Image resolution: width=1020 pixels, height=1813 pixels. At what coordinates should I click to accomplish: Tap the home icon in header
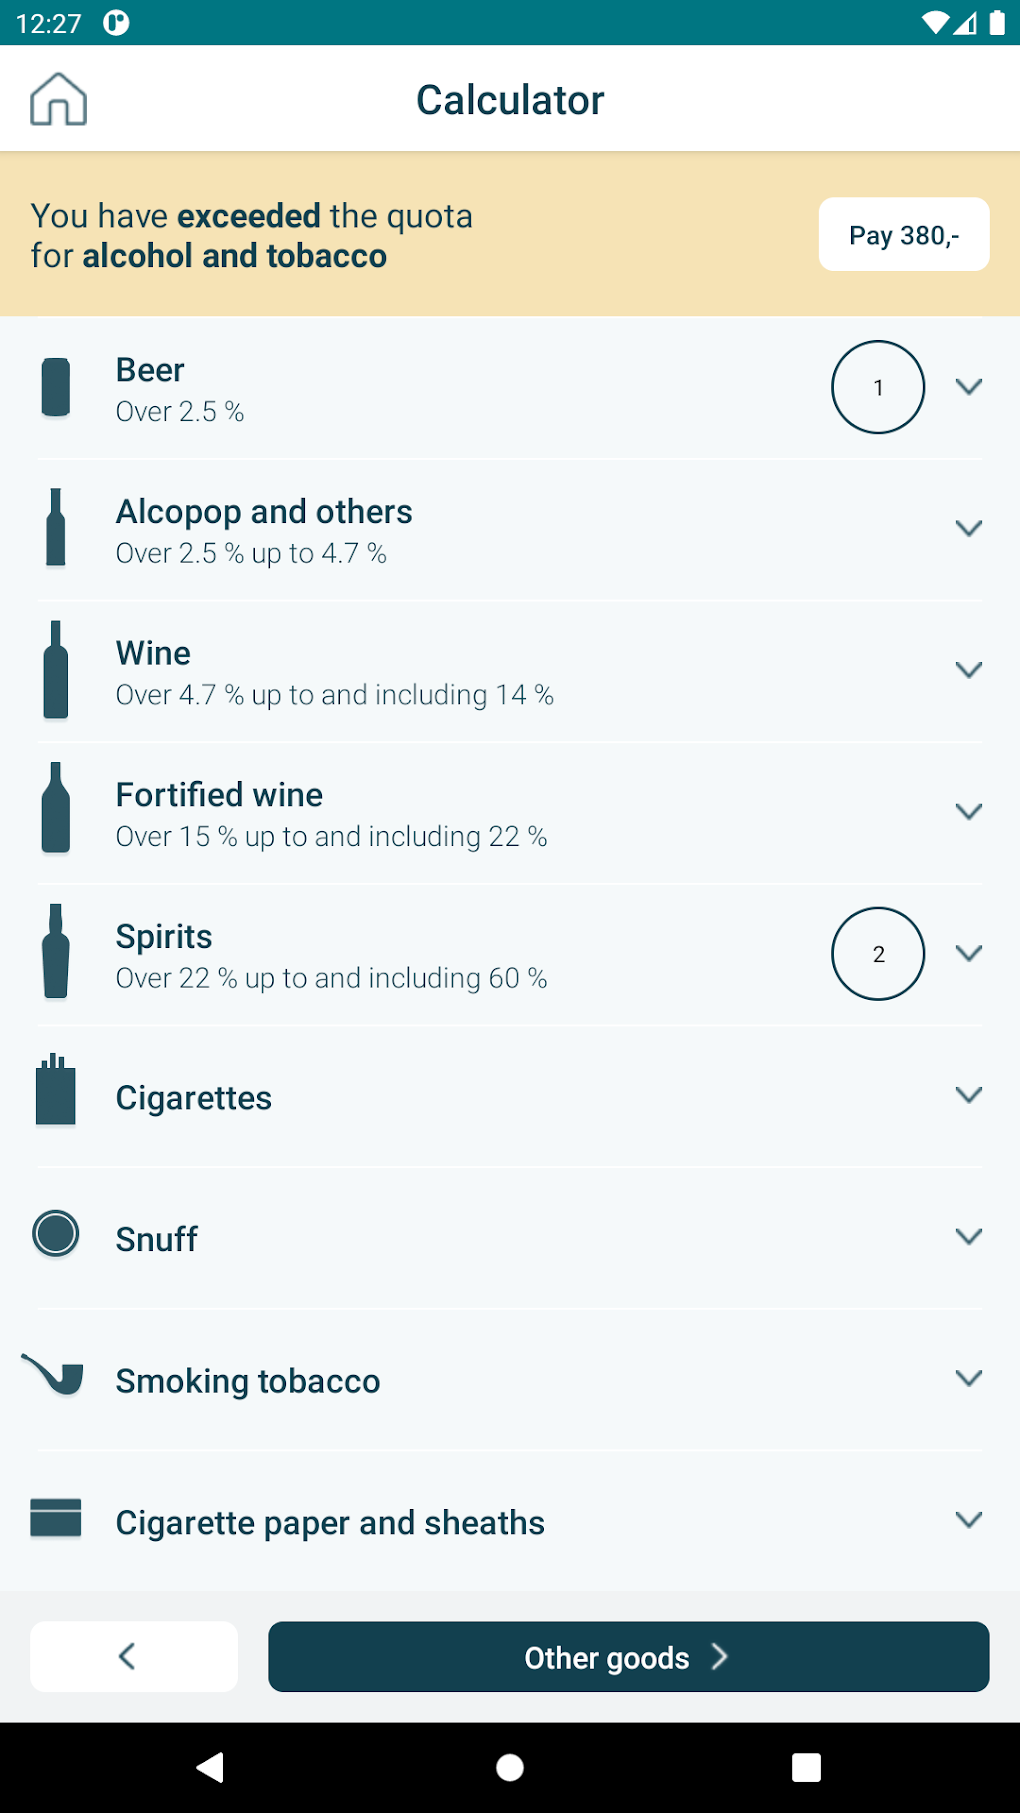click(x=58, y=99)
